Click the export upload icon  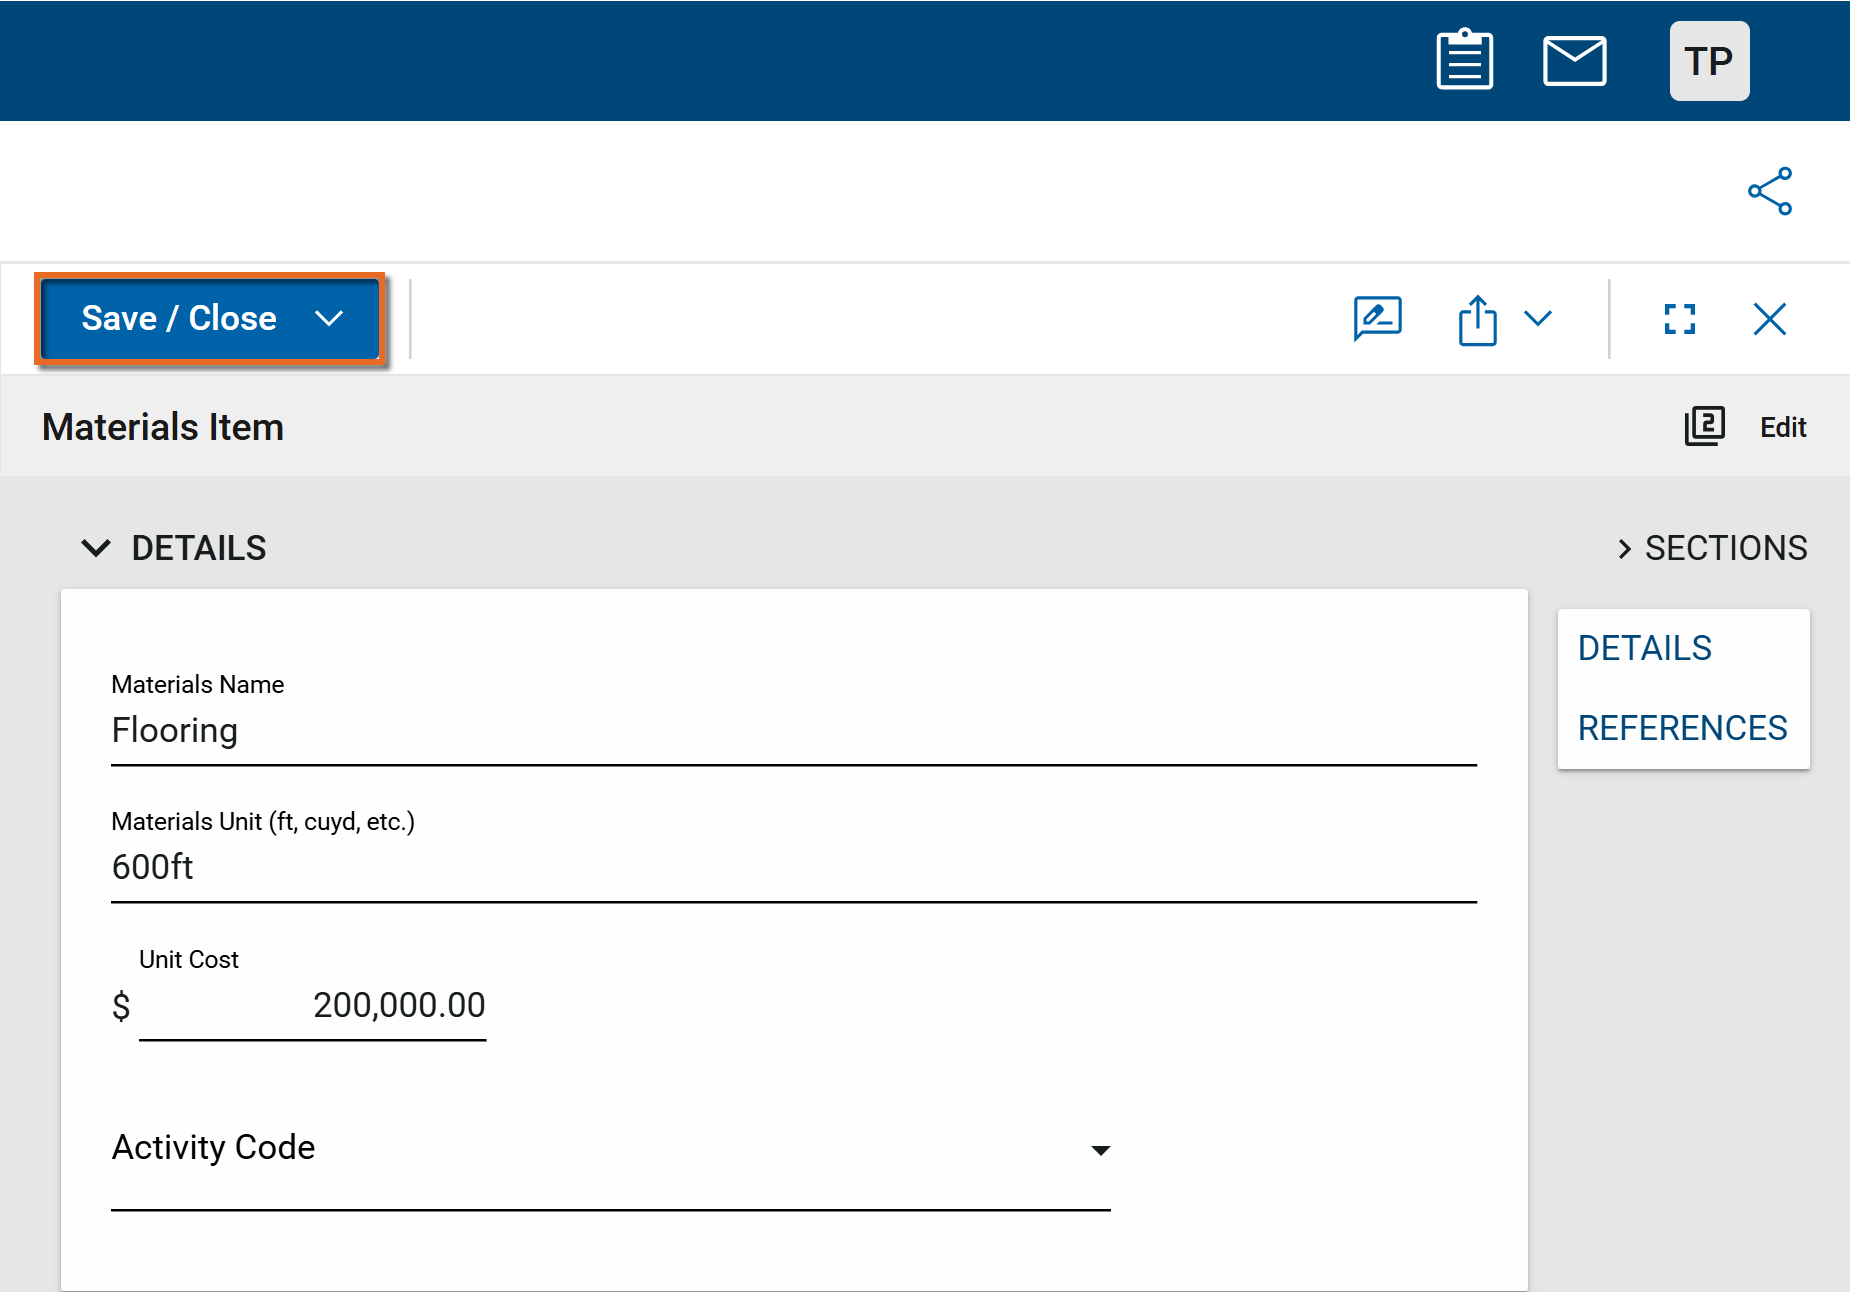click(x=1477, y=320)
